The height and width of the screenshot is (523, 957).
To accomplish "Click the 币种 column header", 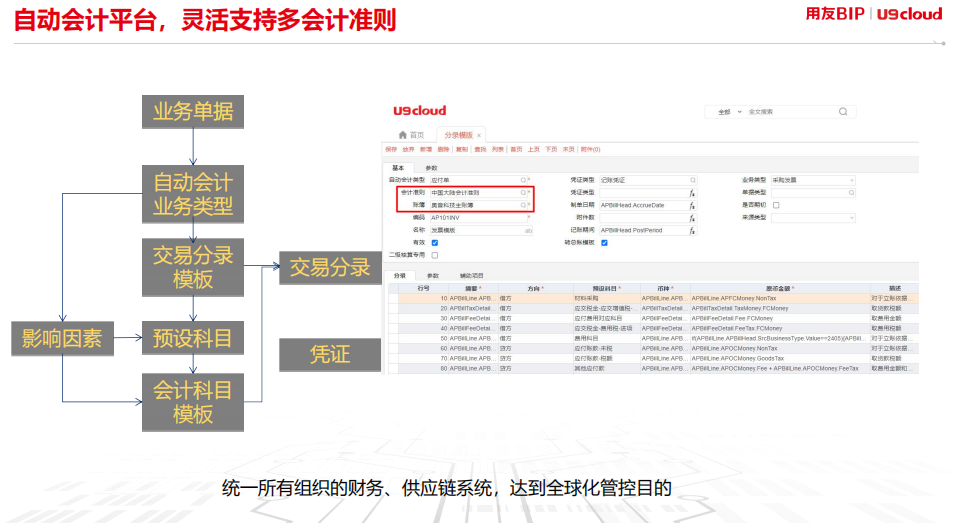I will (665, 288).
